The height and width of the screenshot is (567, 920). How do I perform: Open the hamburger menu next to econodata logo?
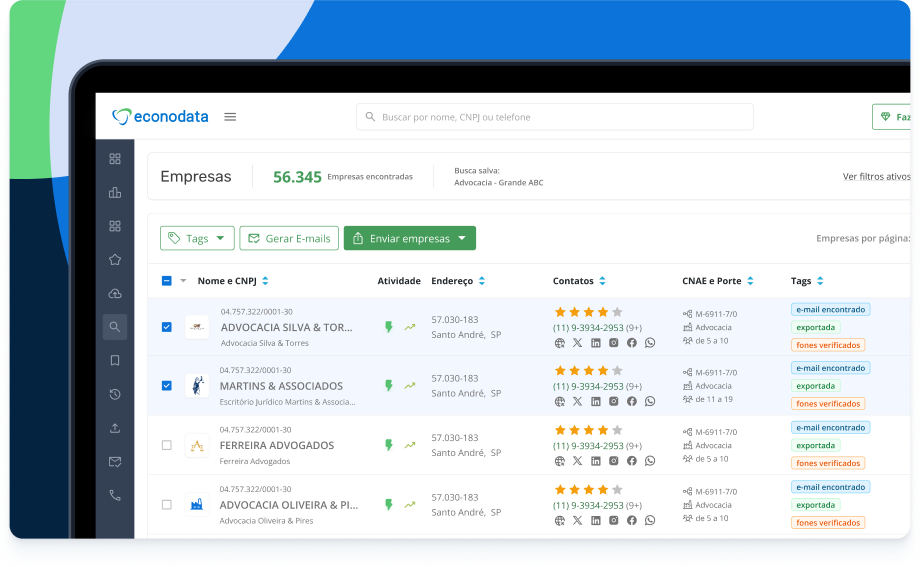tap(230, 117)
